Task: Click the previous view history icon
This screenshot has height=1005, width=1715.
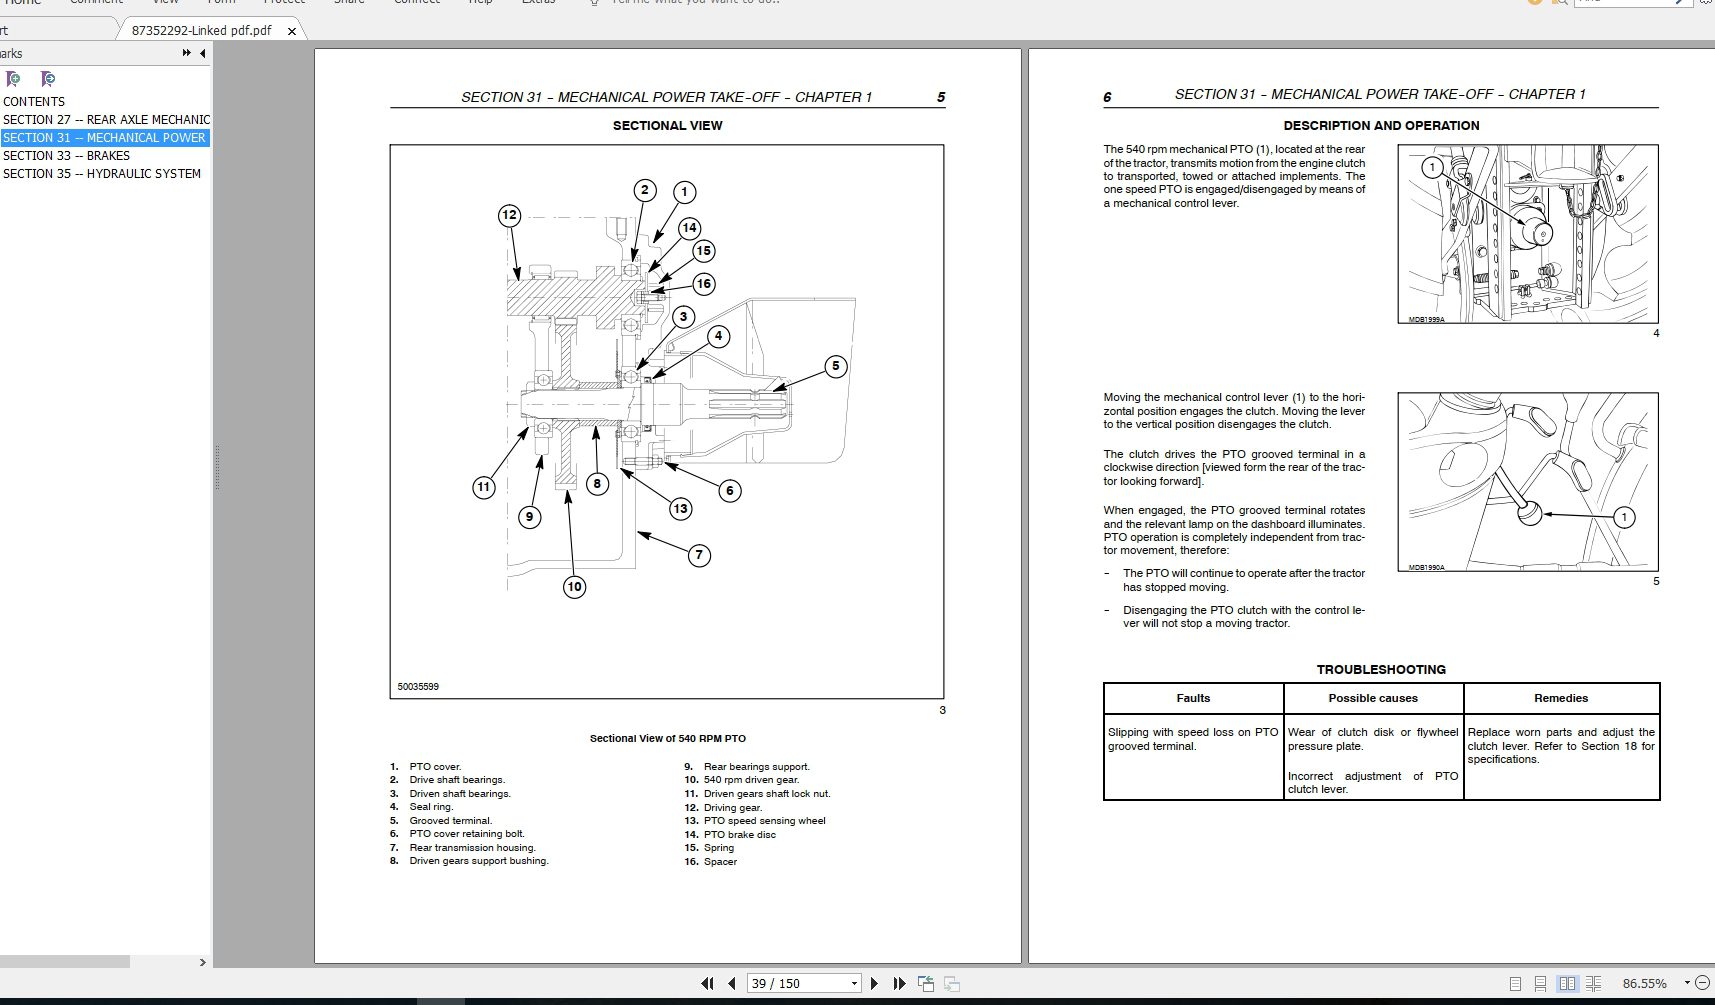Action: (926, 983)
